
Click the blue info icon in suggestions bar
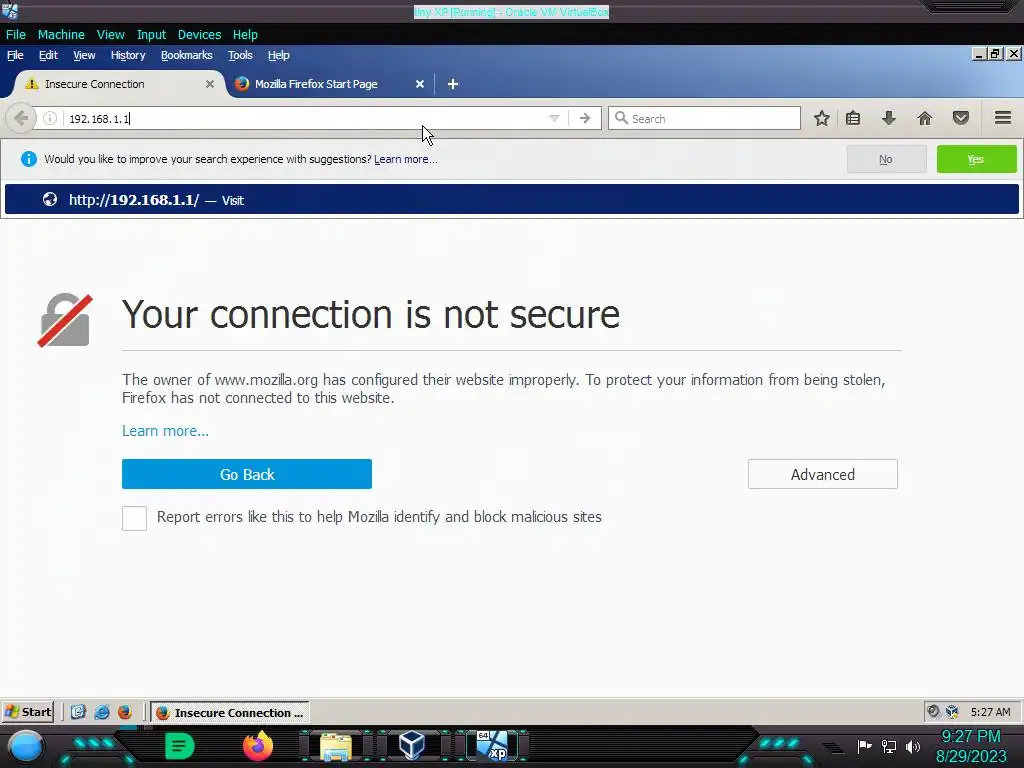29,159
